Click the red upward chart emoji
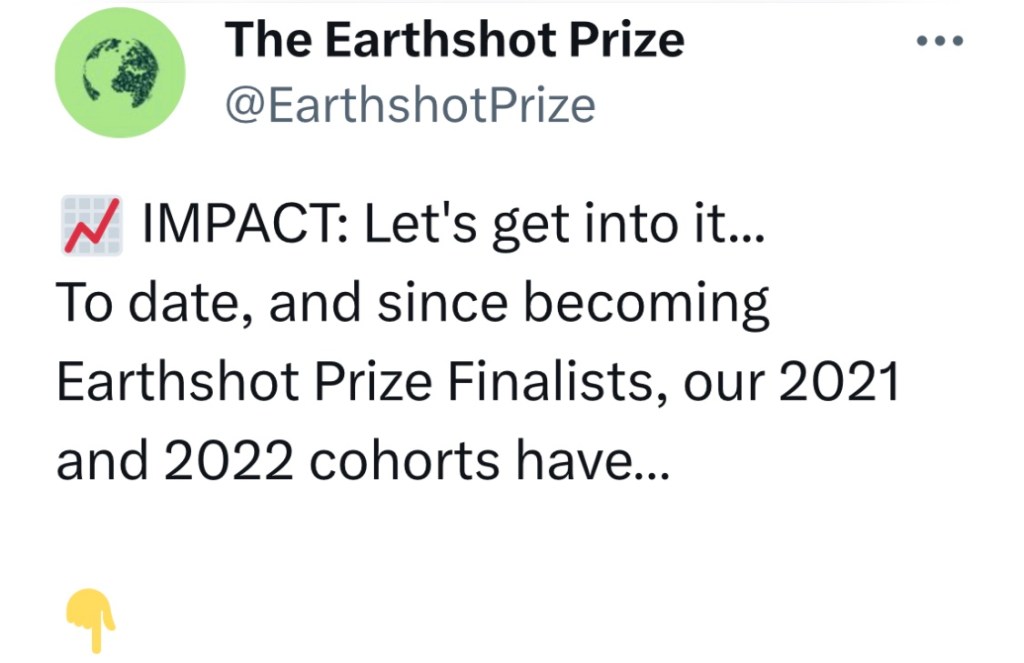 point(92,225)
